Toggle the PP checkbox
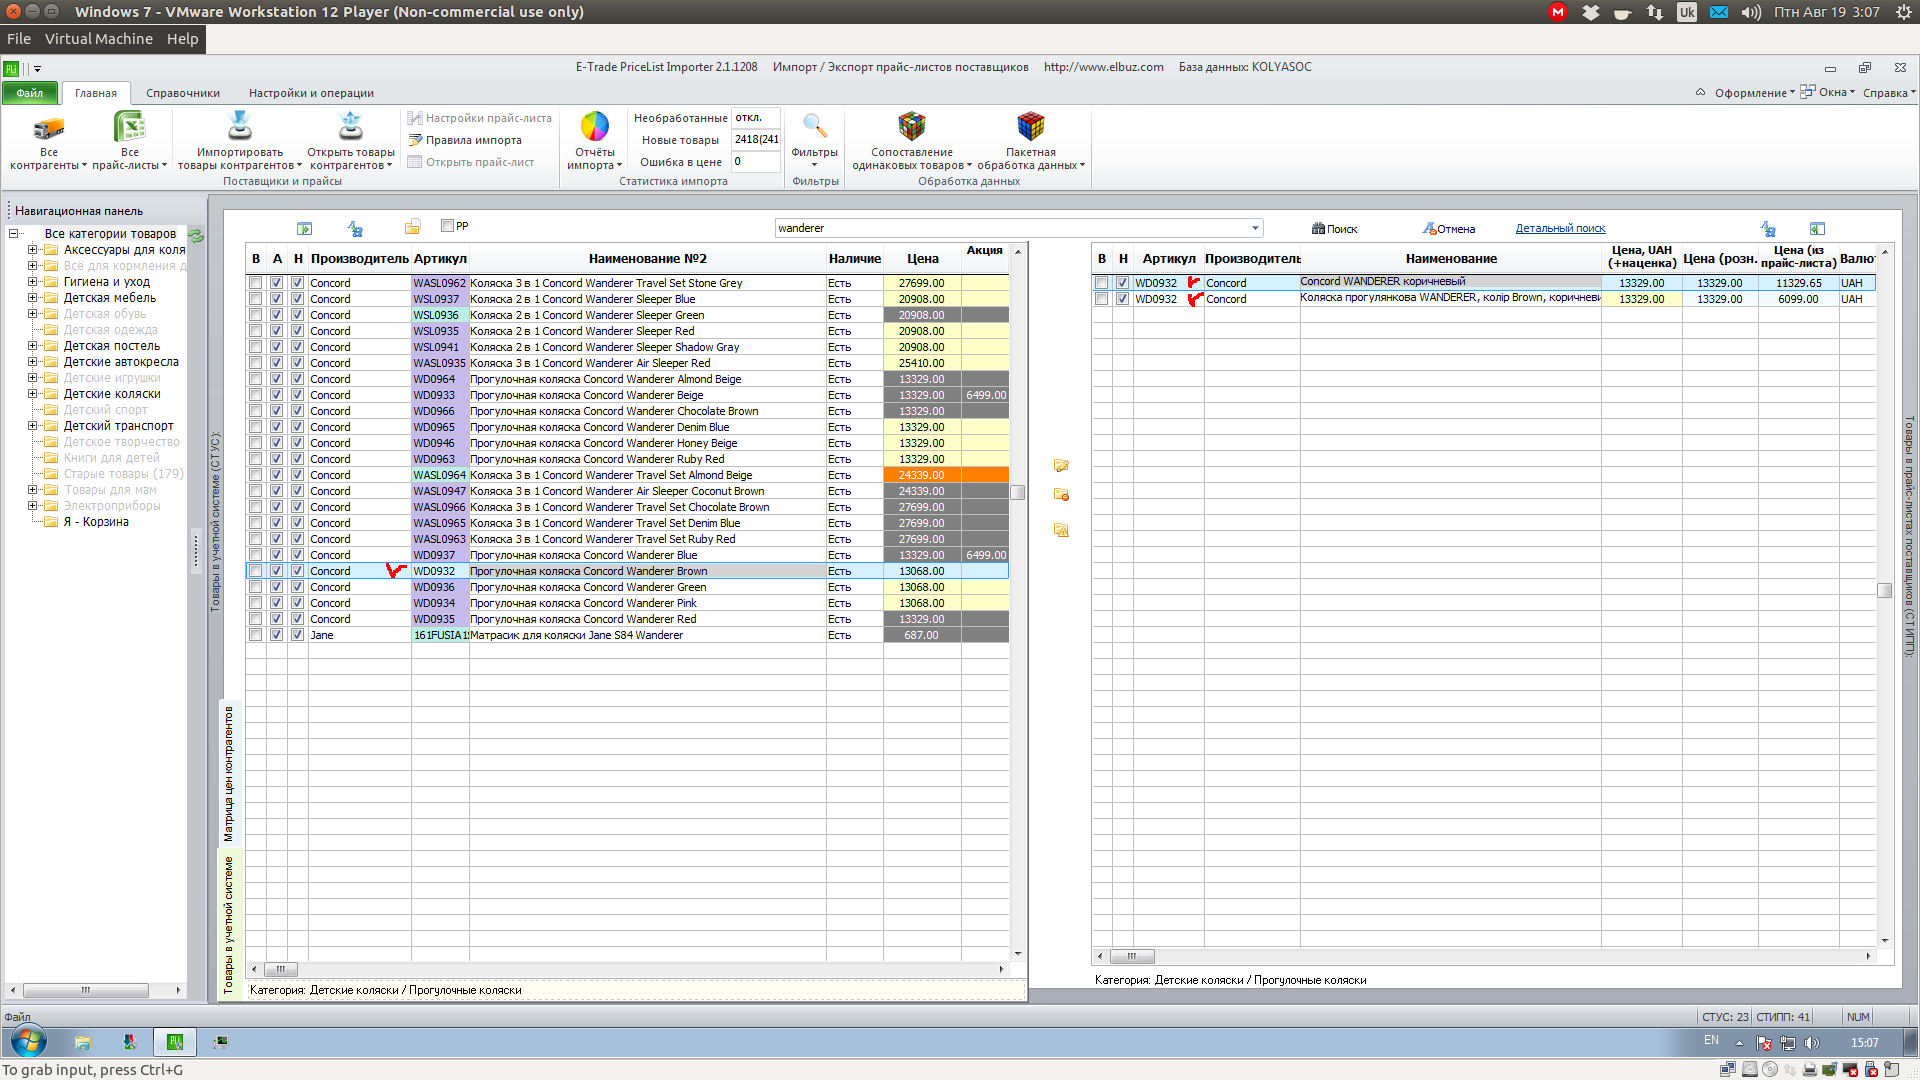This screenshot has width=1920, height=1080. (447, 226)
